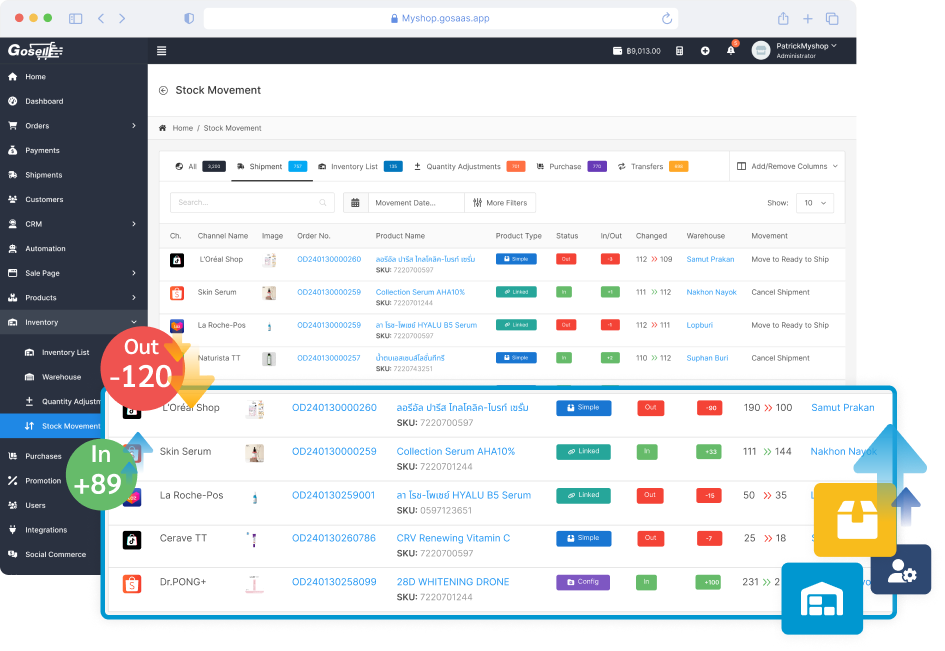
Task: Open Warehouse under Inventory
Action: coord(61,377)
